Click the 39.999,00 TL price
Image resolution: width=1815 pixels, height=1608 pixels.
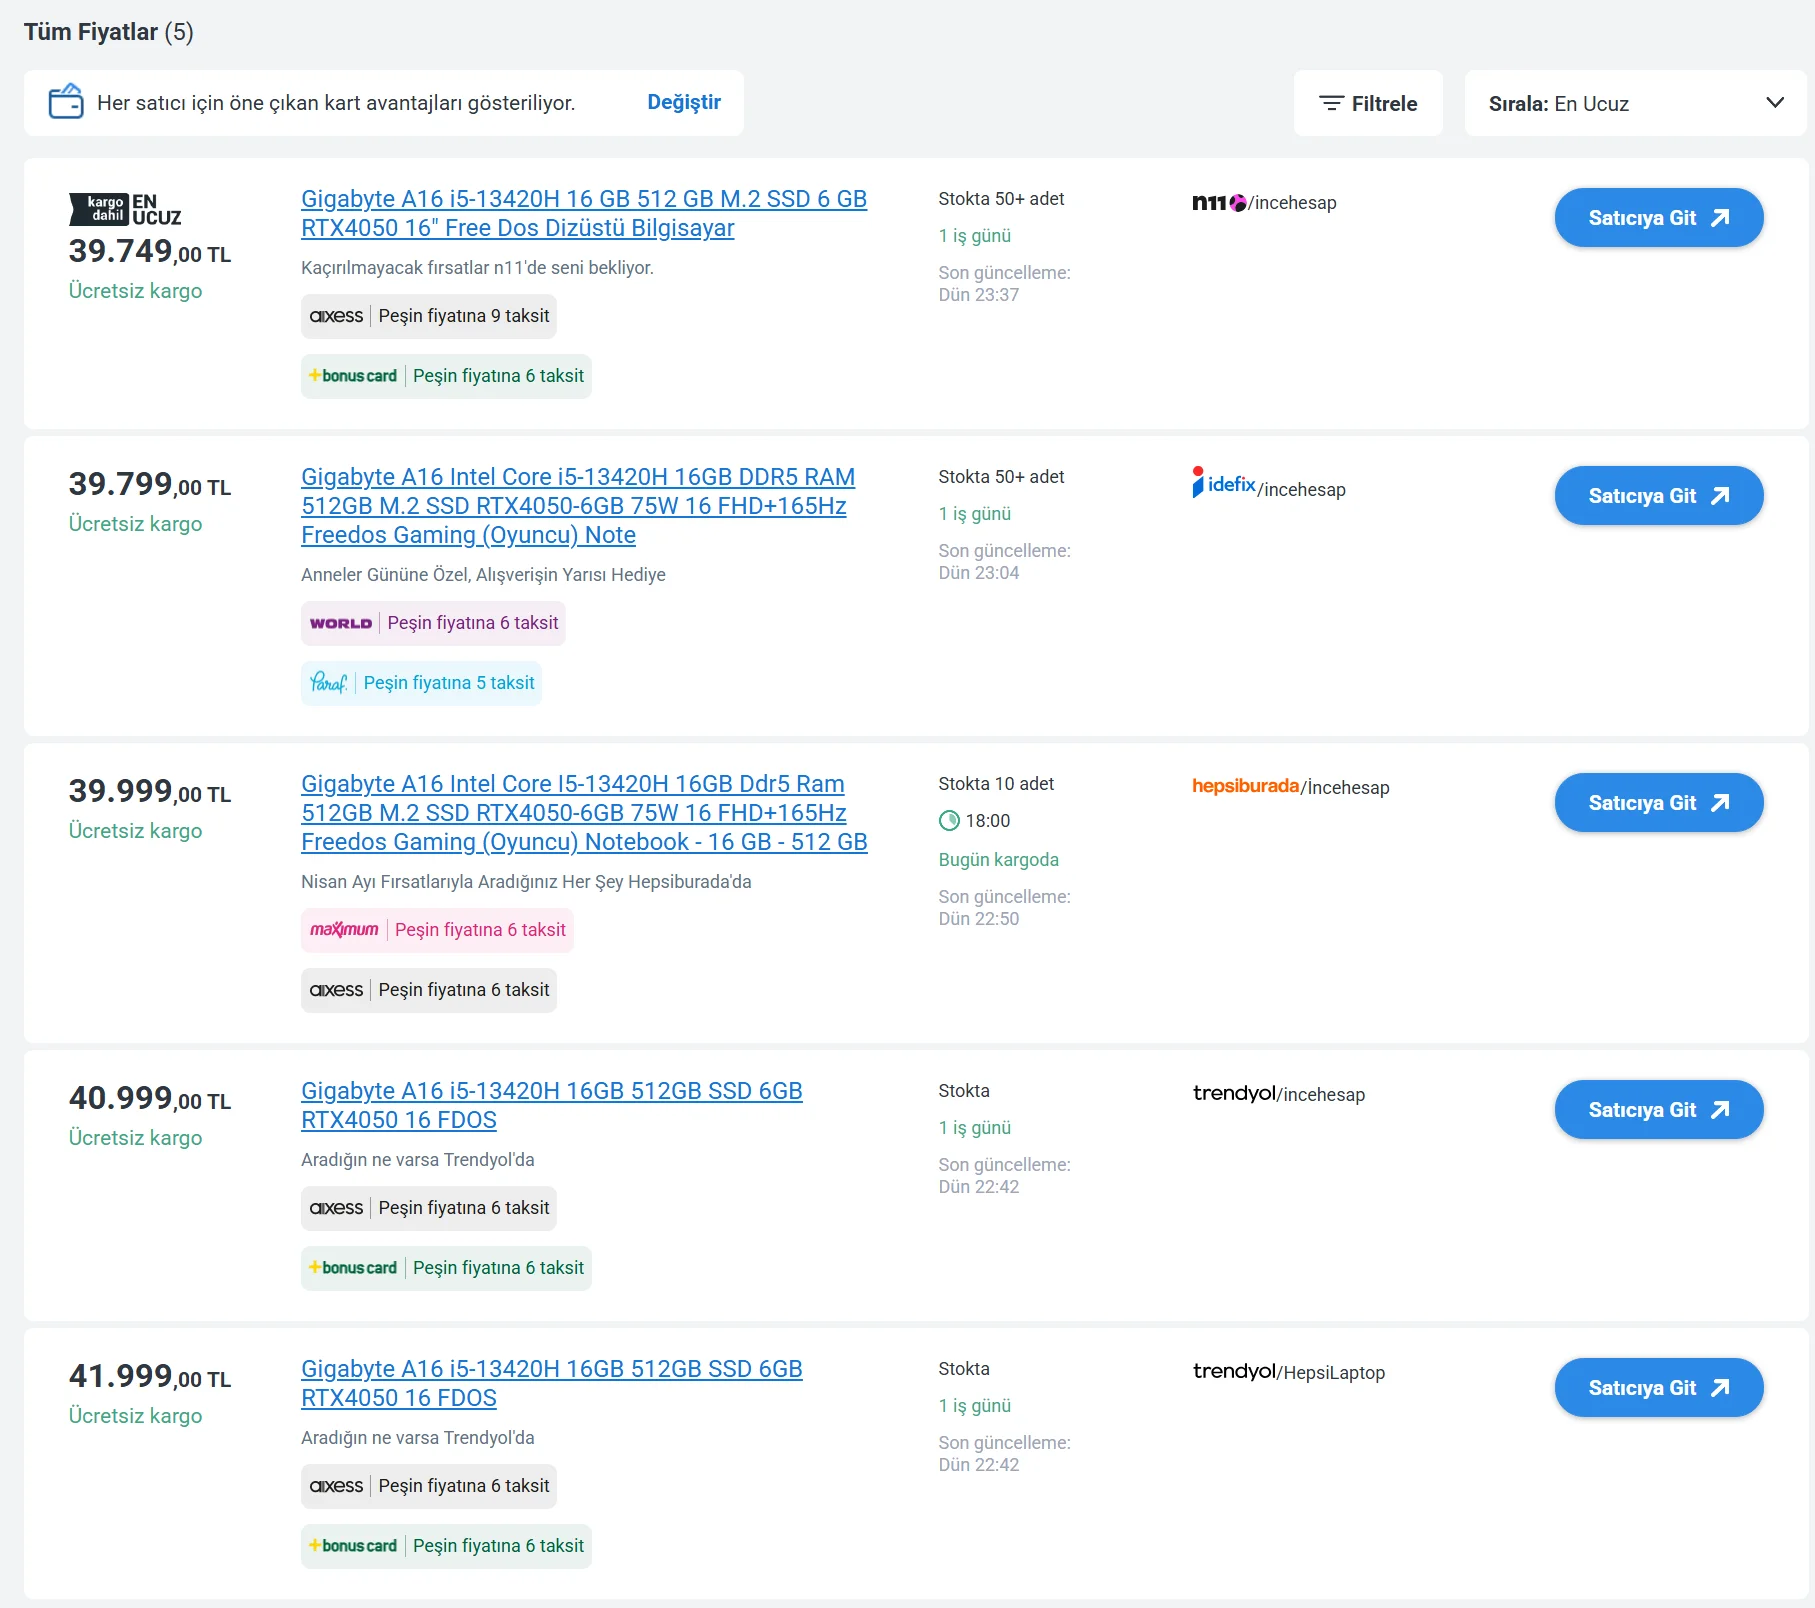[150, 791]
